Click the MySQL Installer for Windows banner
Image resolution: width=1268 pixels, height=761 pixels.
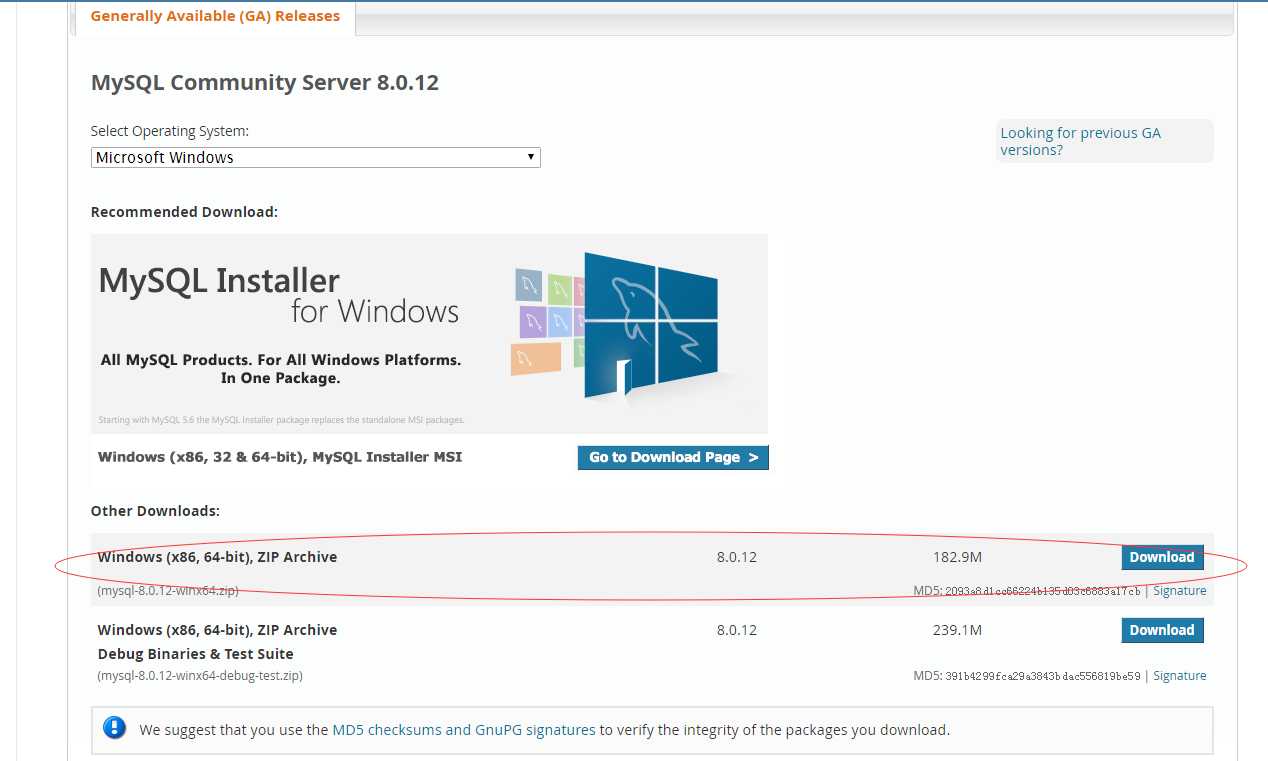(x=429, y=333)
